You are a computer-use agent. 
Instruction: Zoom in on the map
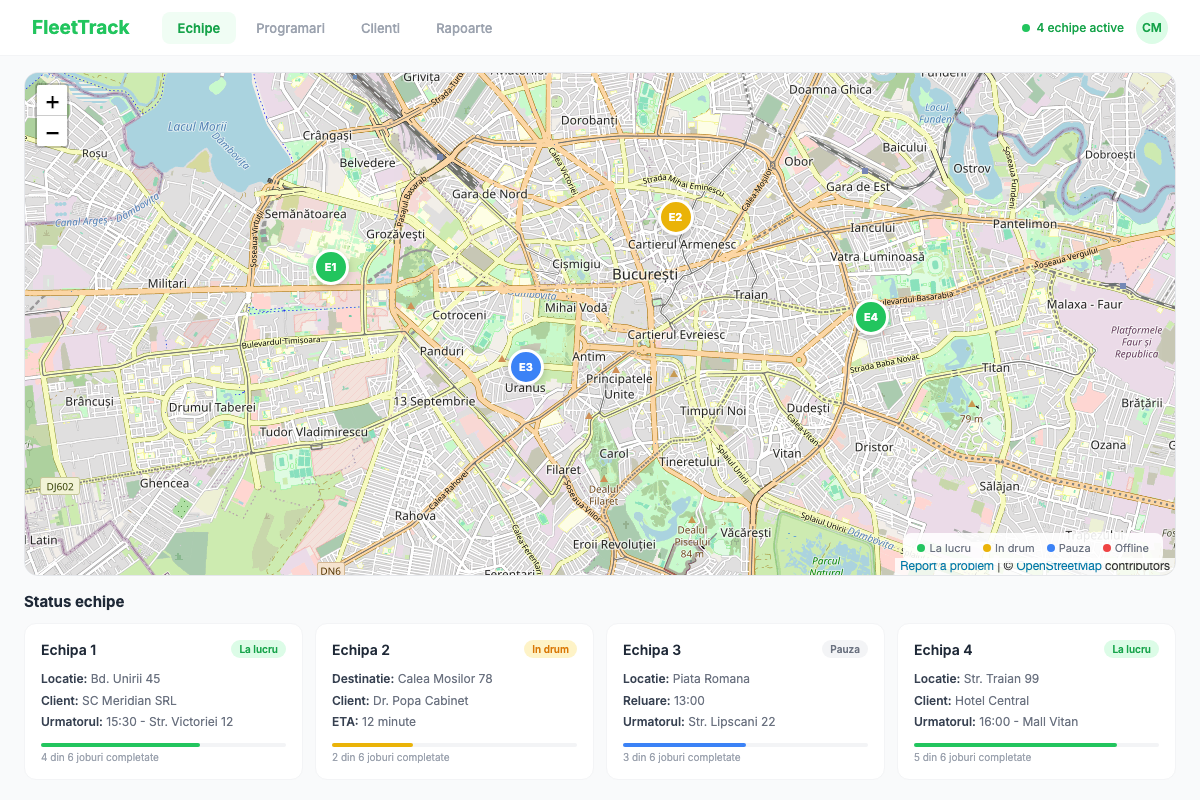tap(52, 101)
